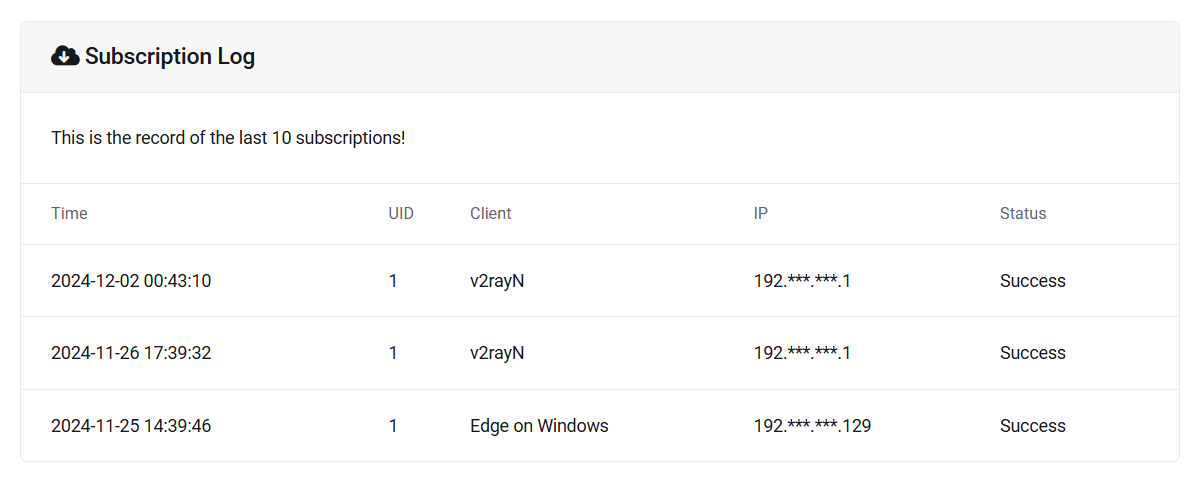Click the UID value in the Edge row
The height and width of the screenshot is (483, 1196).
pos(393,426)
